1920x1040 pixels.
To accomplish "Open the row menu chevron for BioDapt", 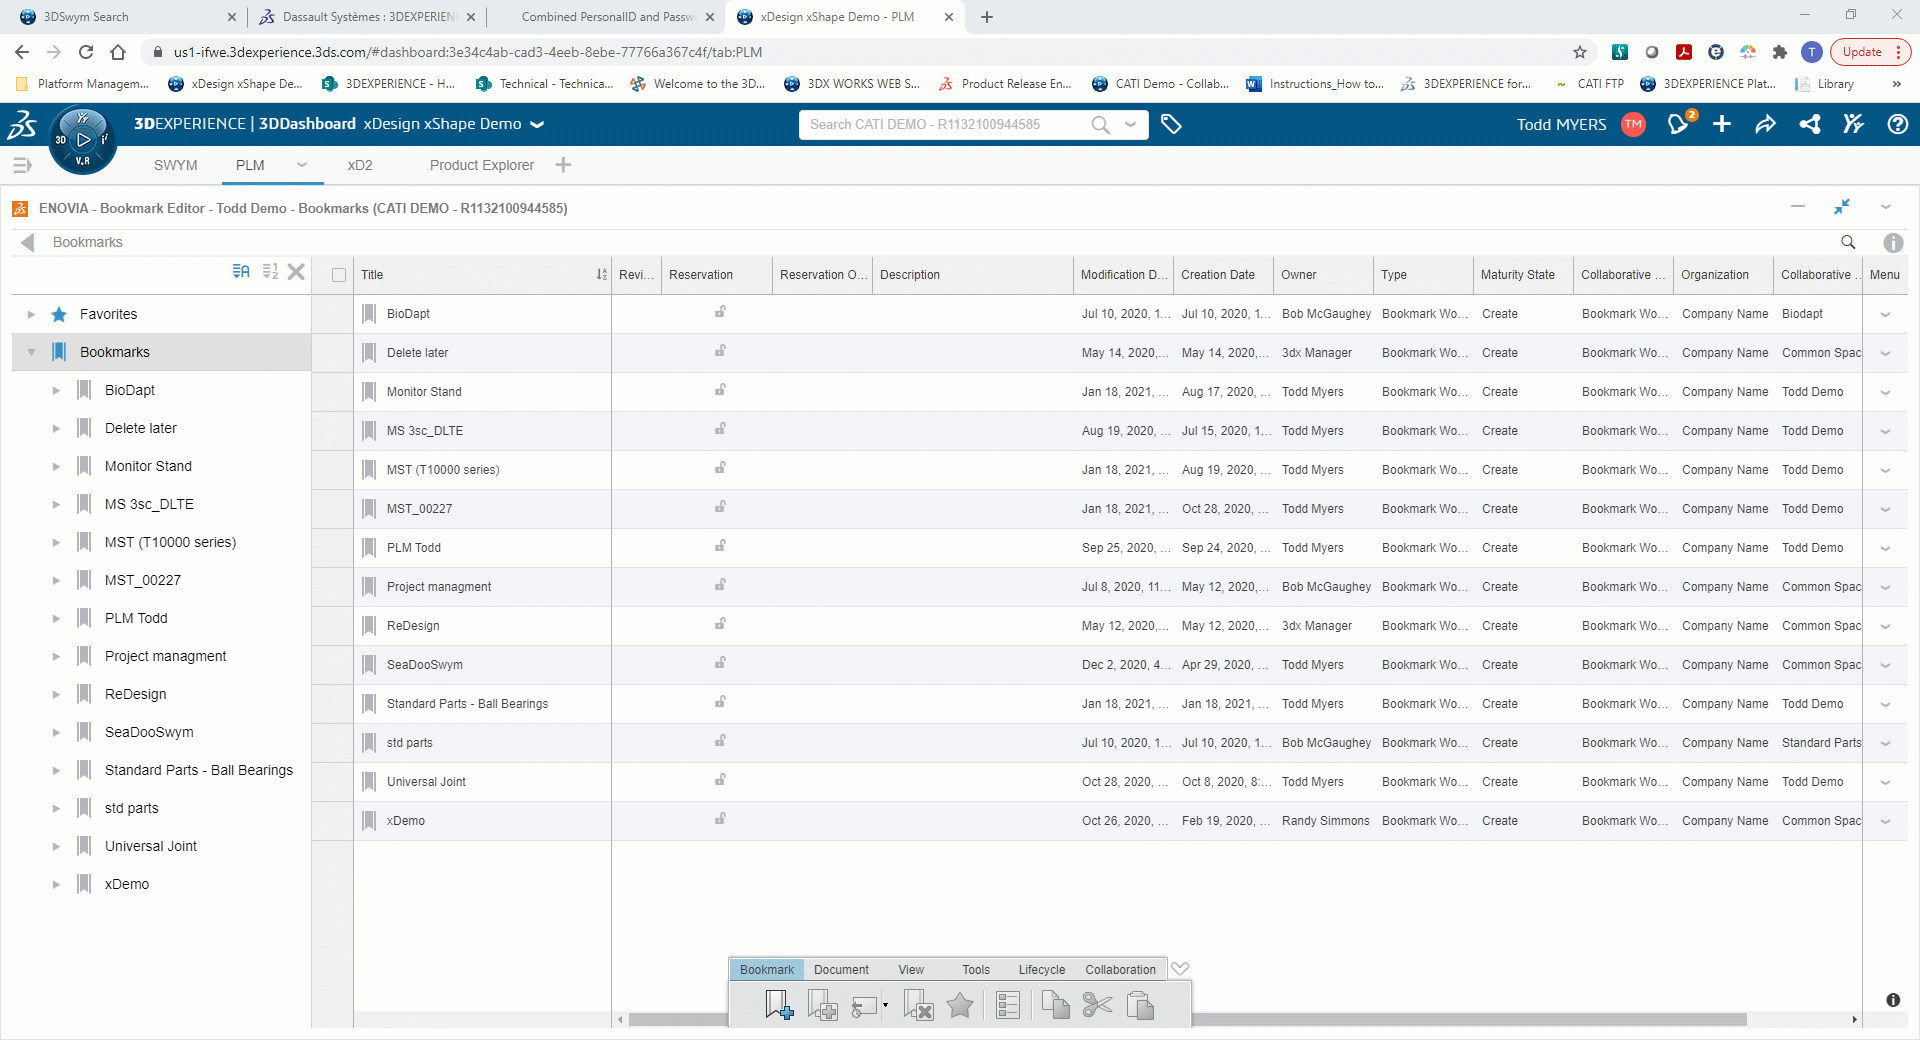I will coord(1885,314).
